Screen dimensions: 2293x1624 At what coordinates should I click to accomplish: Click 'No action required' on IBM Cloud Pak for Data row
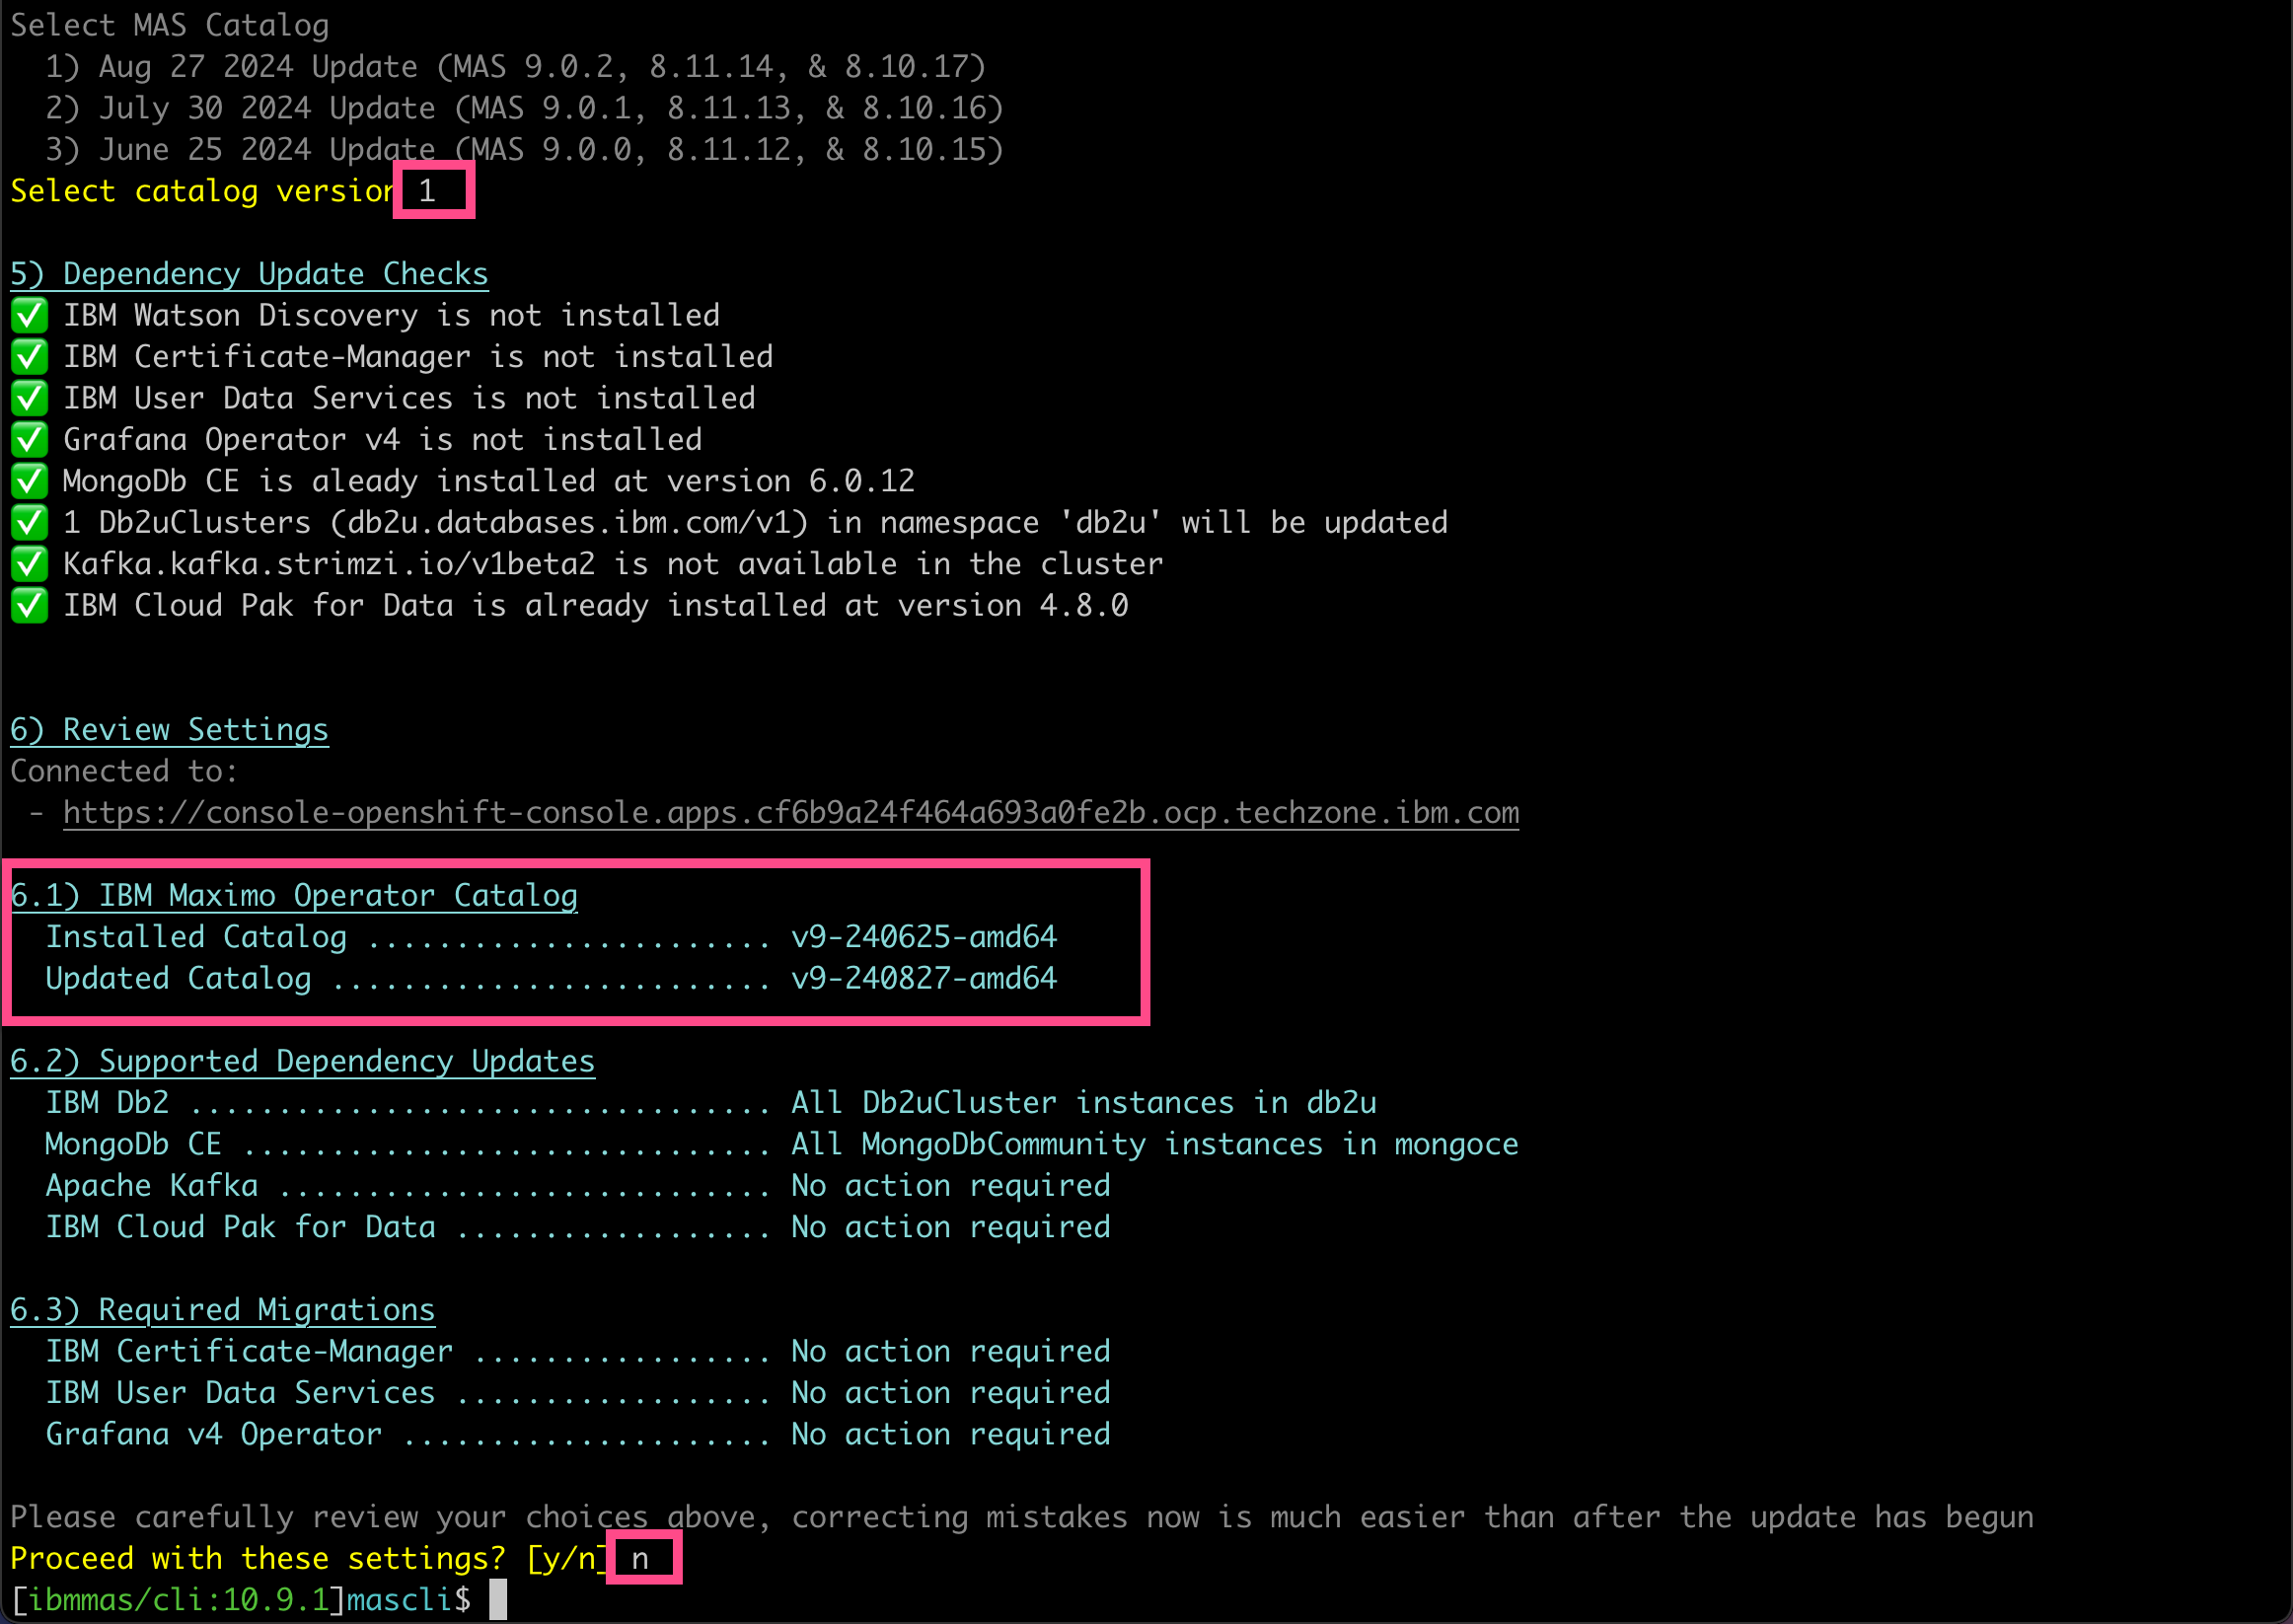[951, 1228]
